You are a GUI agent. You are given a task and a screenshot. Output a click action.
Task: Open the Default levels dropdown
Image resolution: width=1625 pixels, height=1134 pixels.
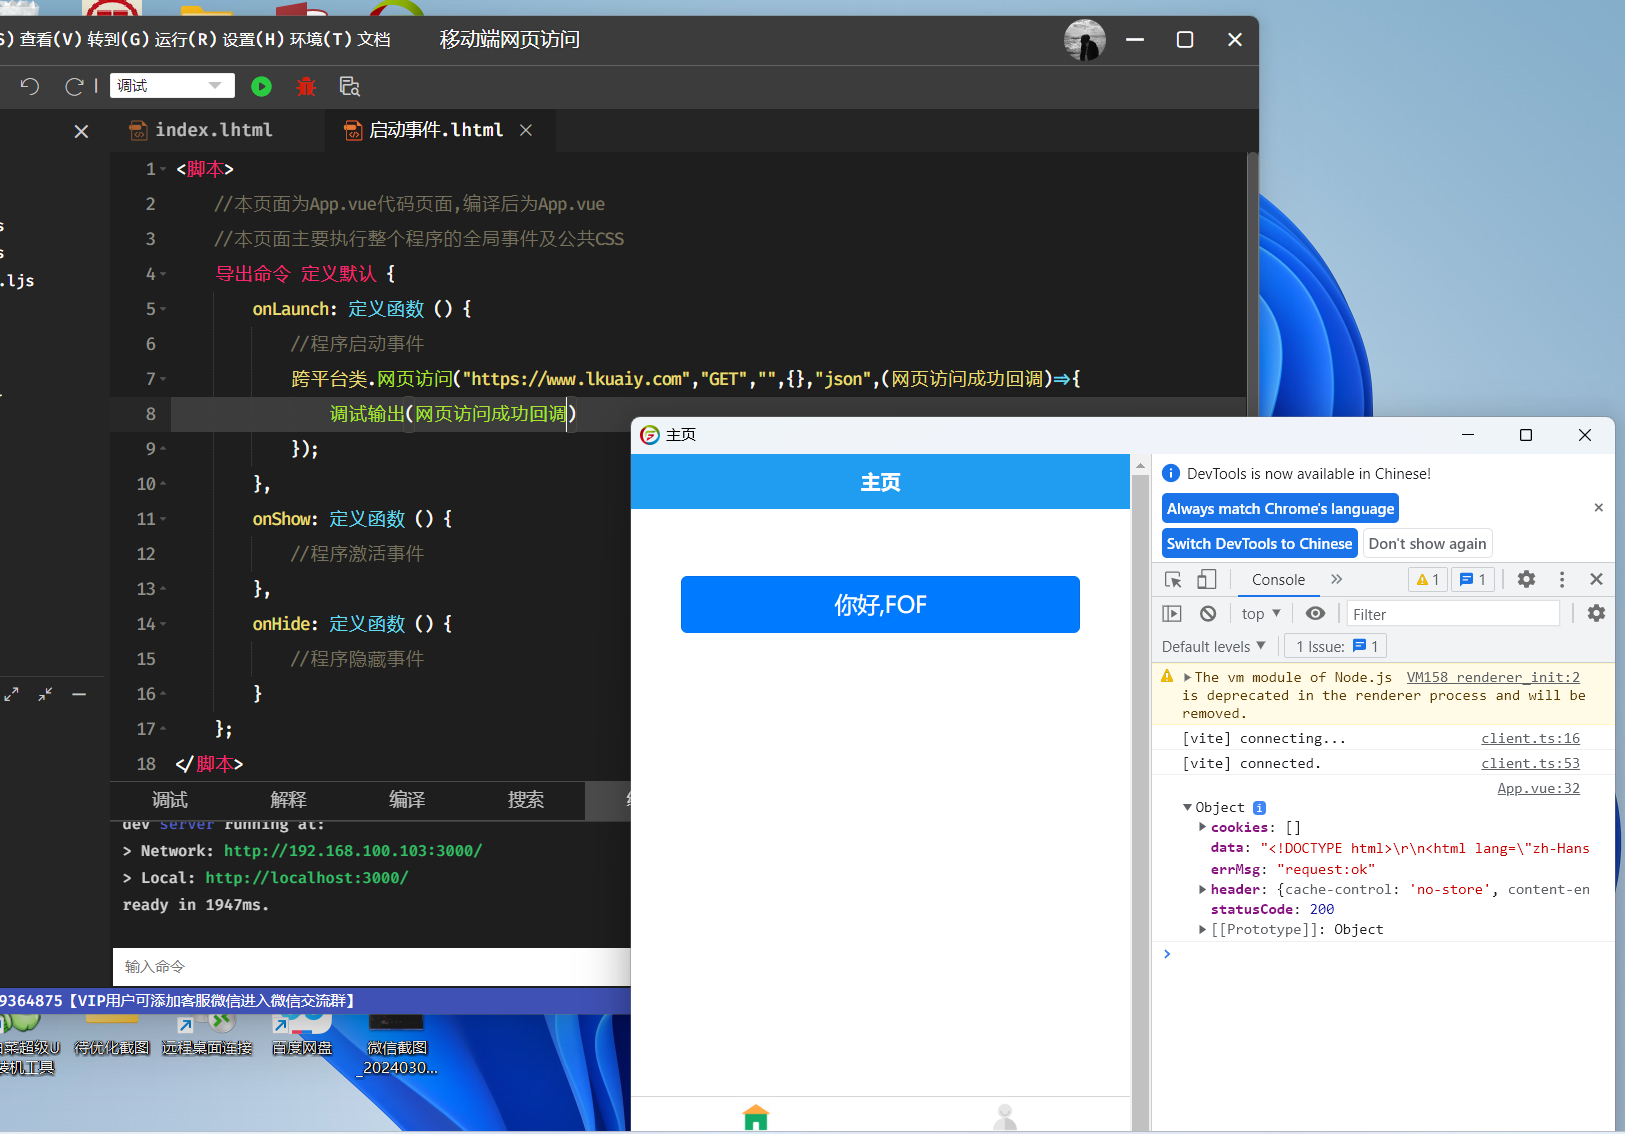tap(1214, 647)
